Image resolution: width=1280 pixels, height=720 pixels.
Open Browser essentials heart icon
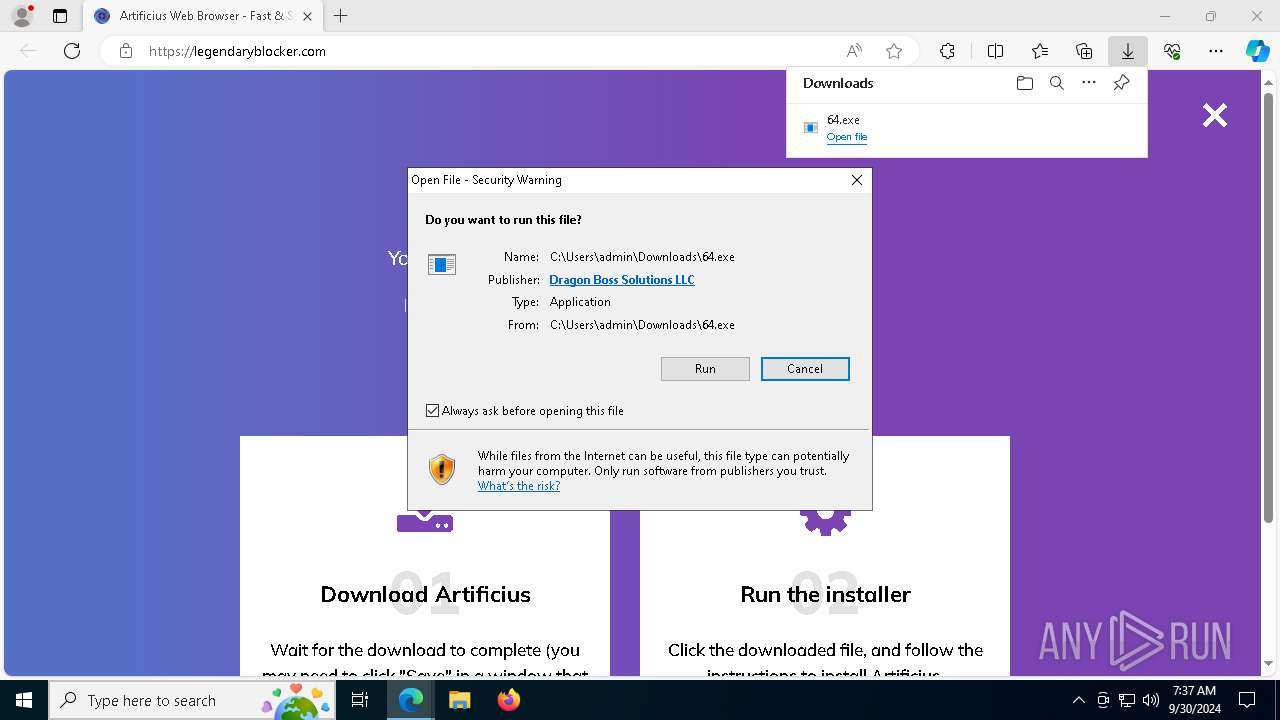1172,51
